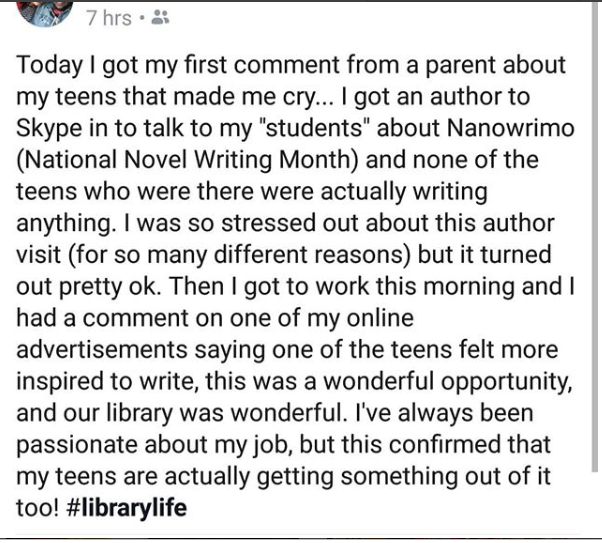
Task: Click the word advertisements in the post
Action: click(x=102, y=349)
